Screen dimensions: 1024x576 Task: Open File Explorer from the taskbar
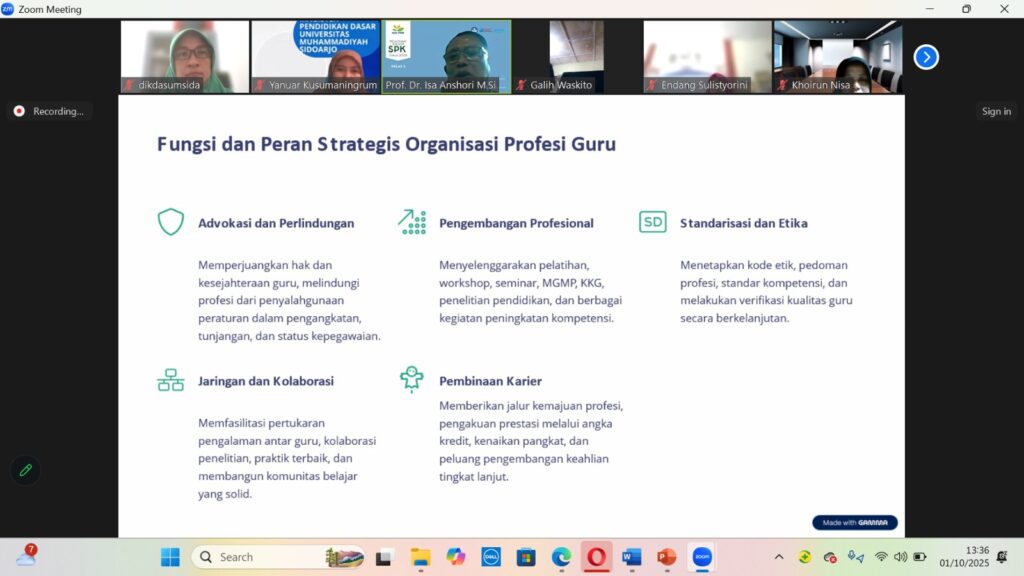point(420,557)
